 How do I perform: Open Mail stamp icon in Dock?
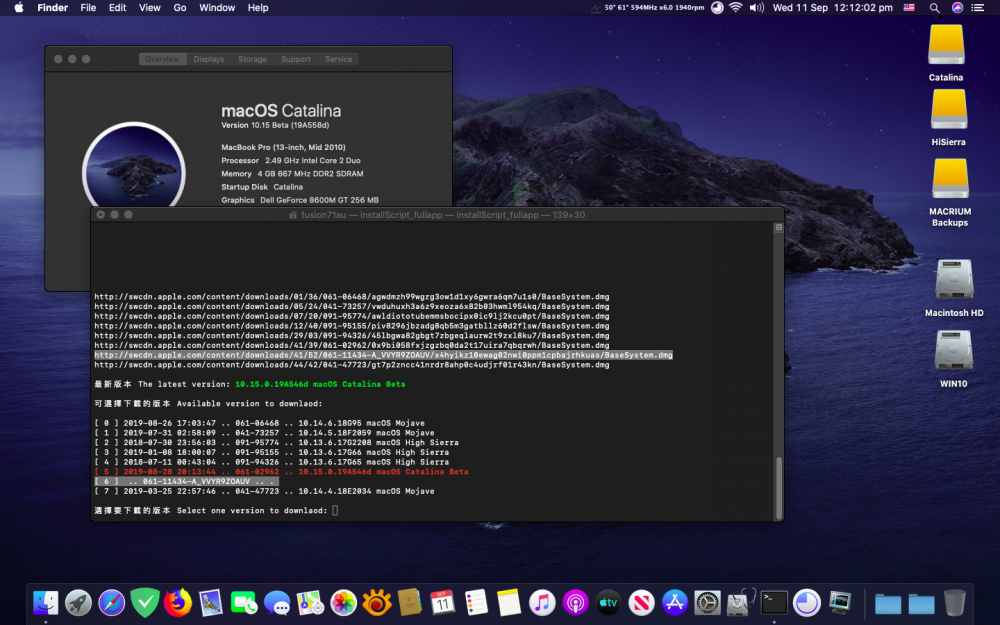point(211,602)
